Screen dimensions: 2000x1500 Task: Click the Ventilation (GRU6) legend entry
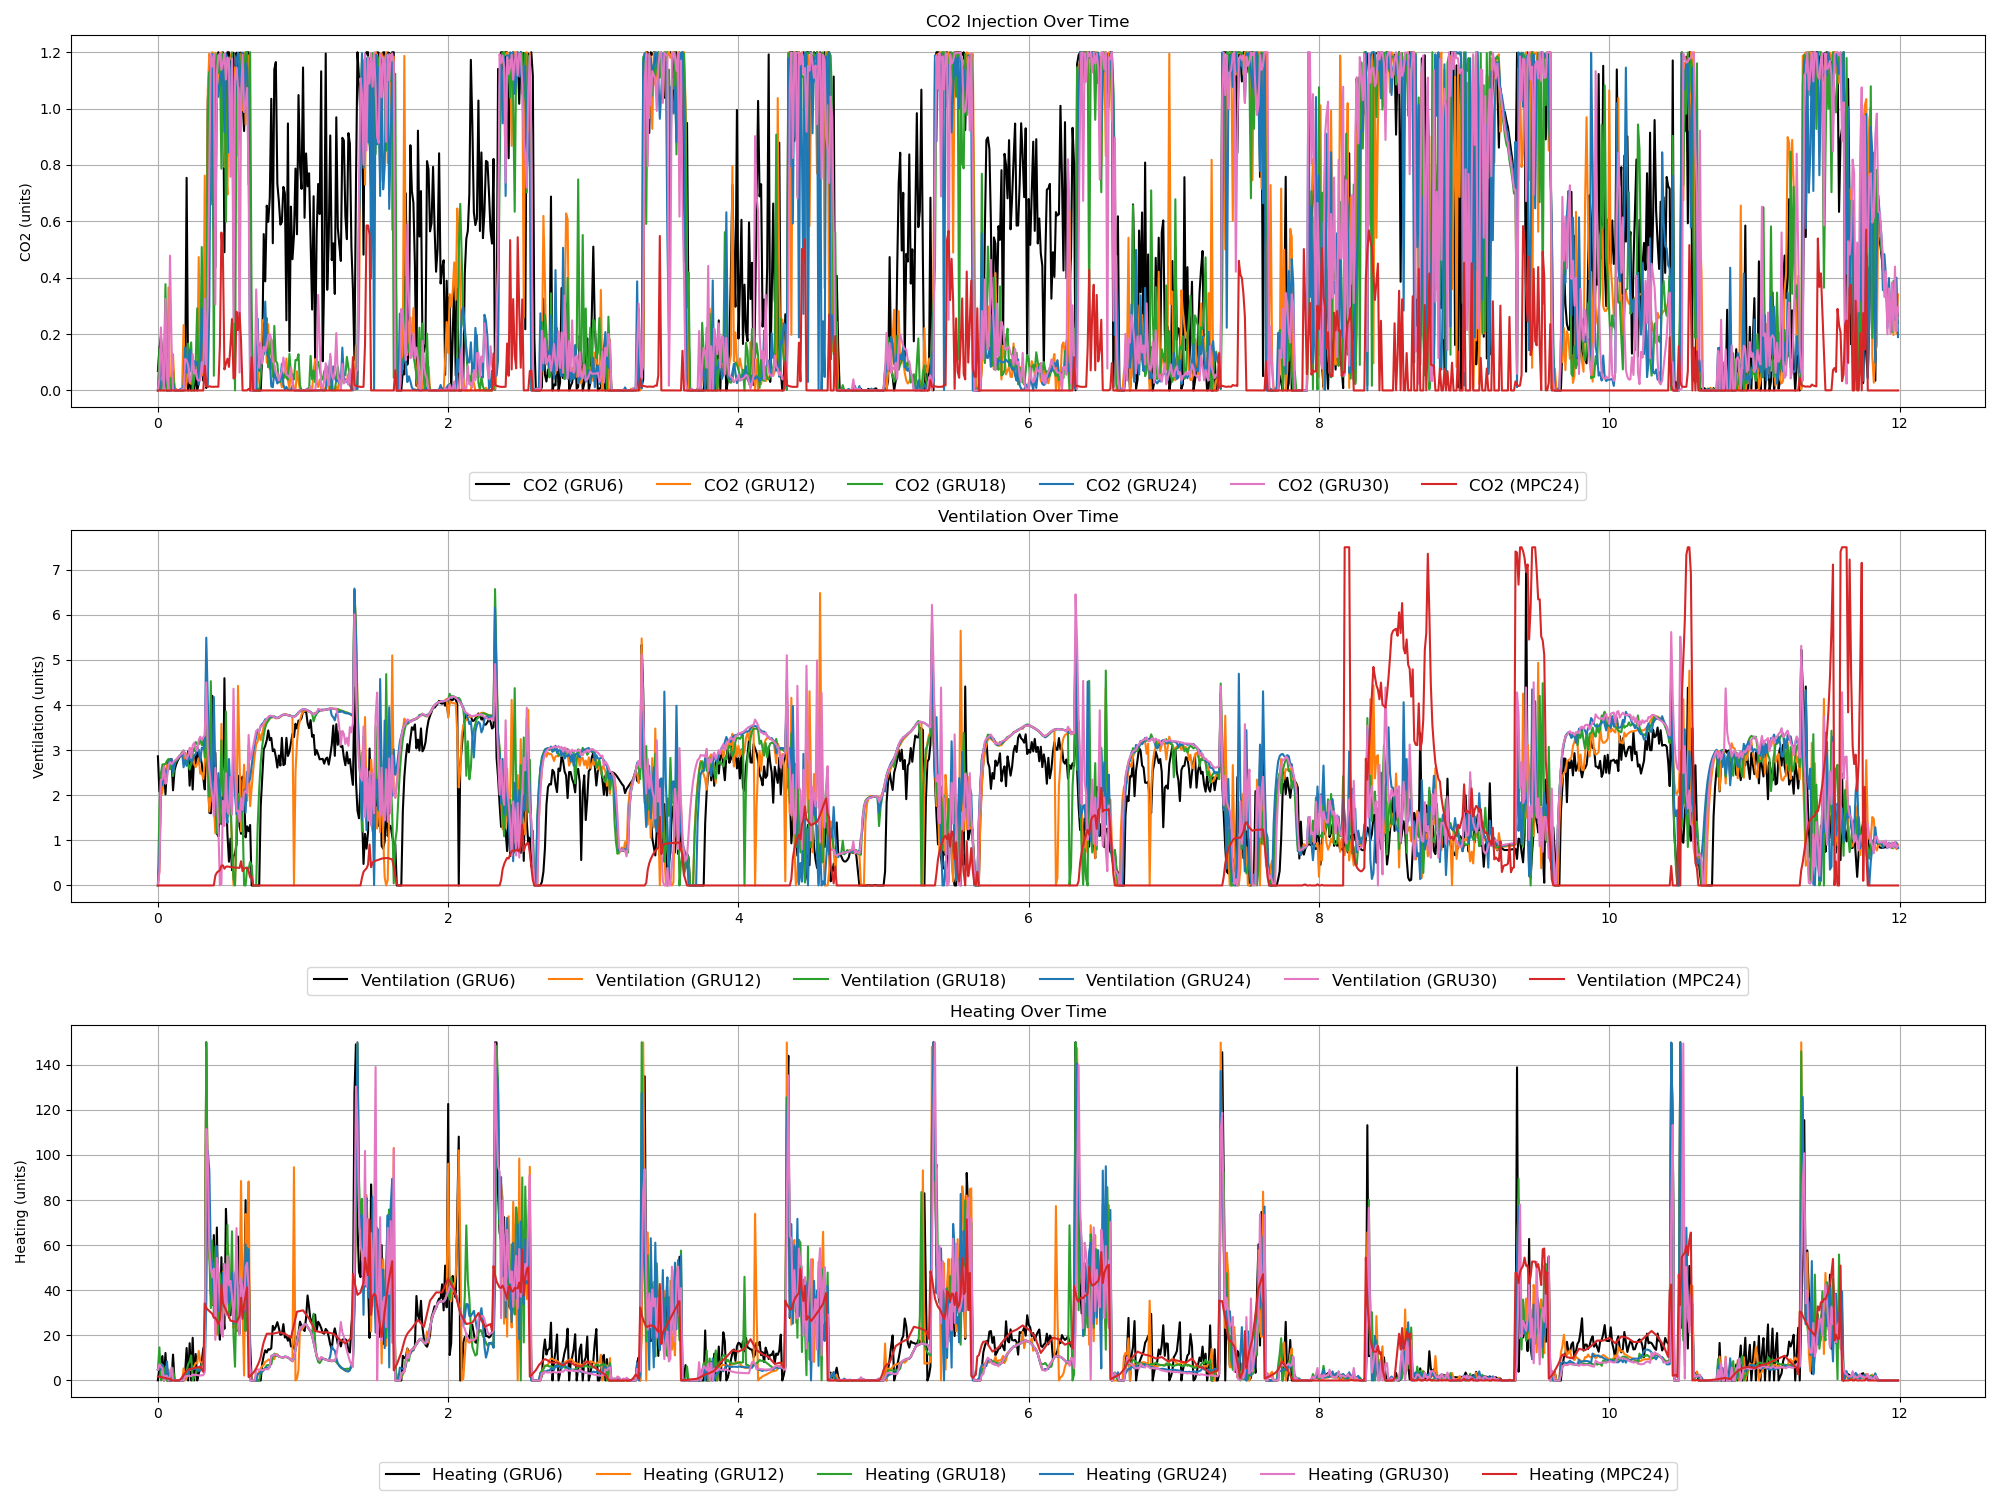click(437, 981)
